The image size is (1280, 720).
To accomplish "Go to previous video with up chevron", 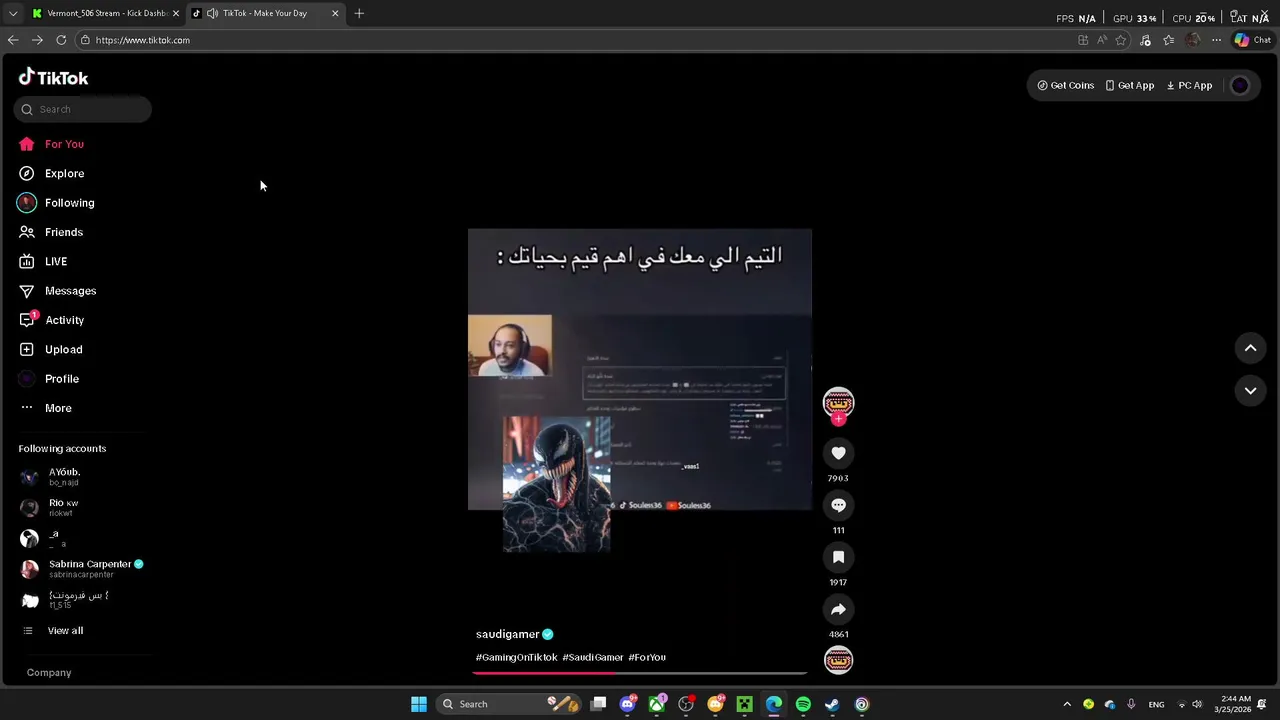I will pyautogui.click(x=1250, y=348).
